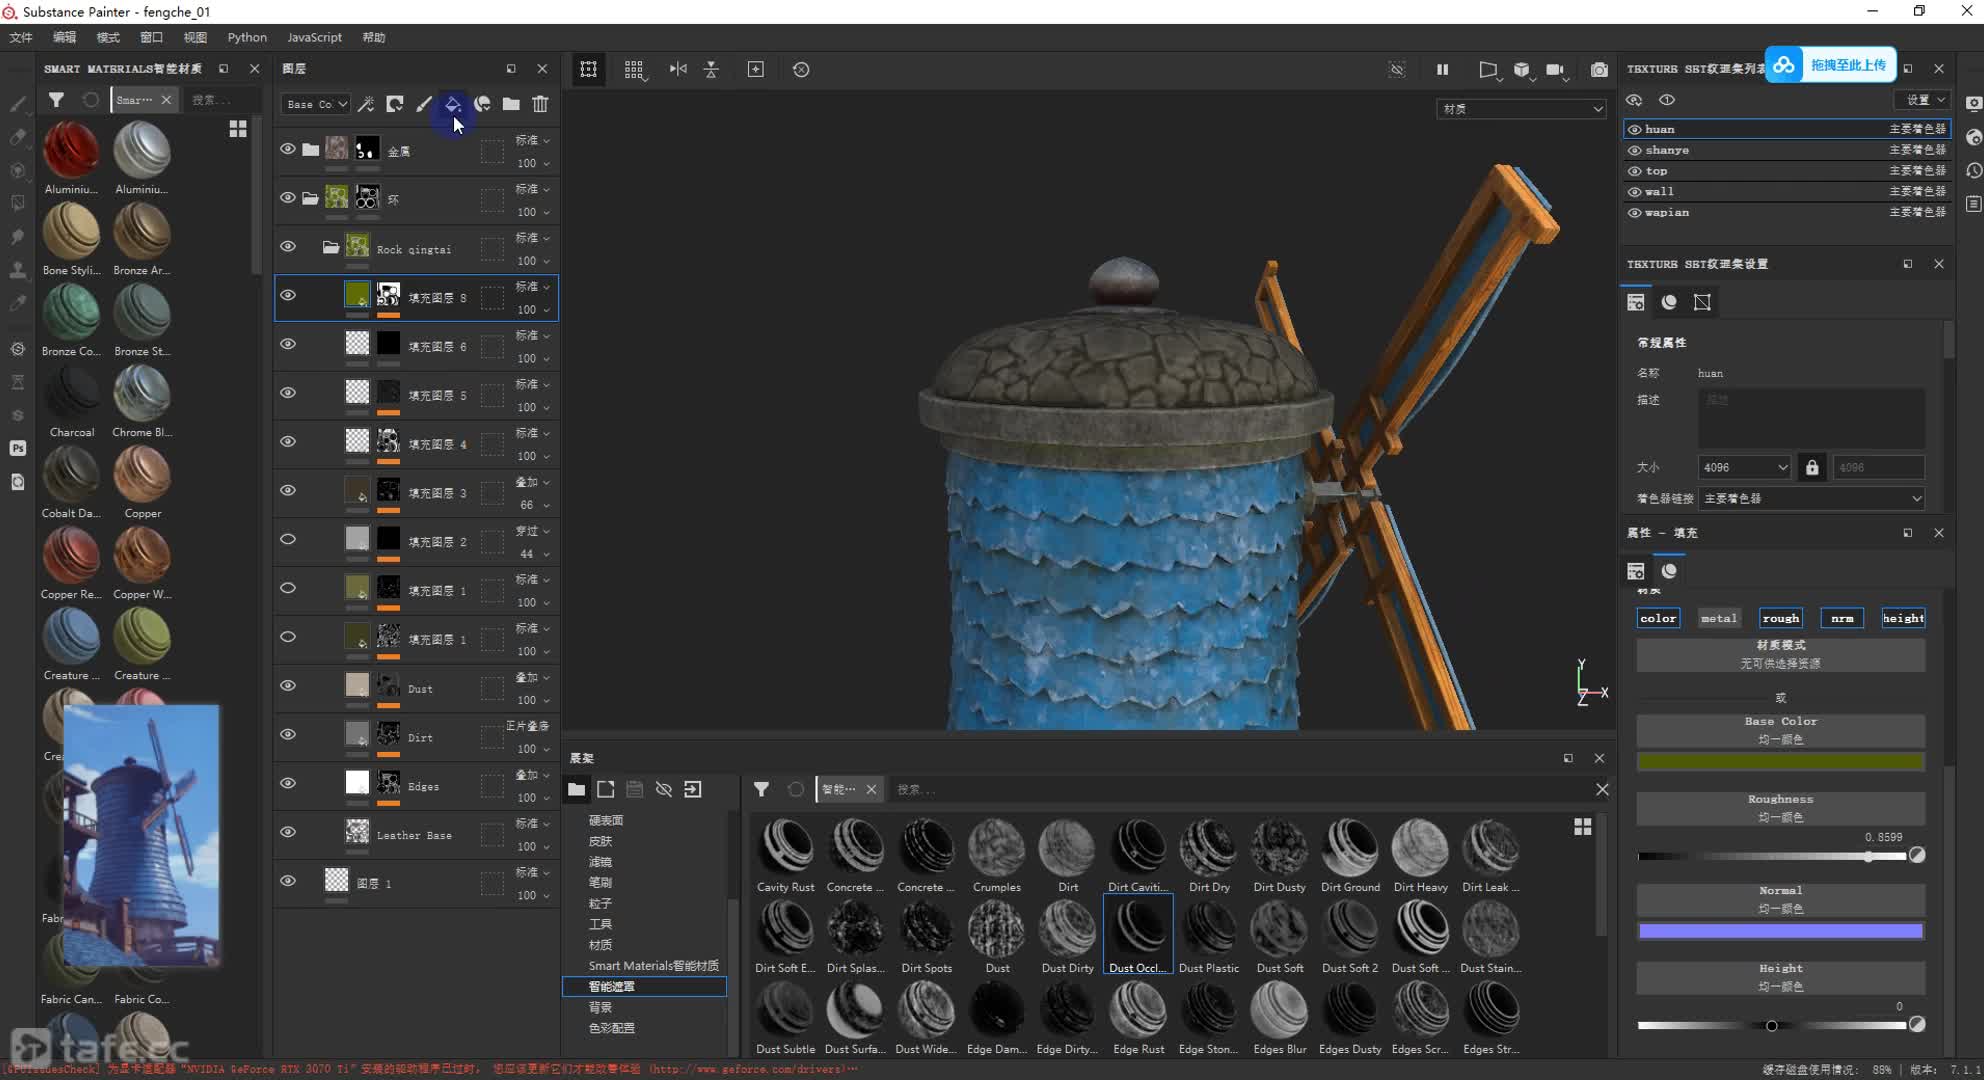This screenshot has height=1080, width=1984.
Task: Switch shelf to the folder view icon
Action: coord(576,789)
